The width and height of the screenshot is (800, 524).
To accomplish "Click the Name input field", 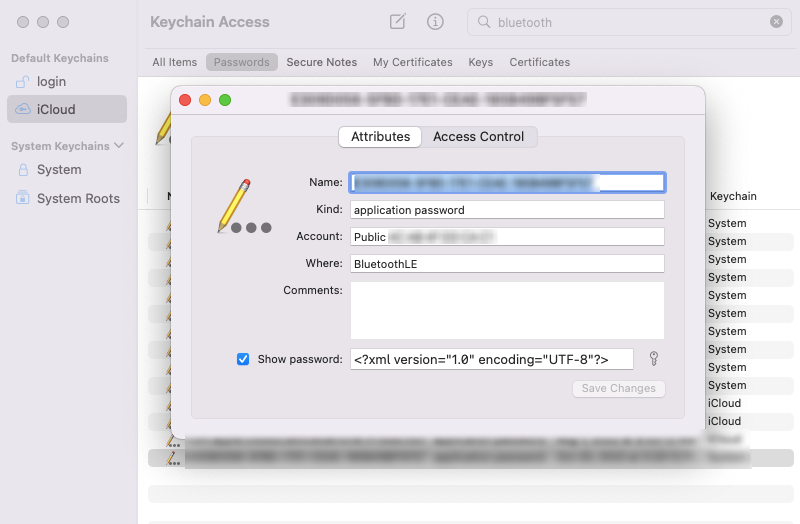I will 507,182.
